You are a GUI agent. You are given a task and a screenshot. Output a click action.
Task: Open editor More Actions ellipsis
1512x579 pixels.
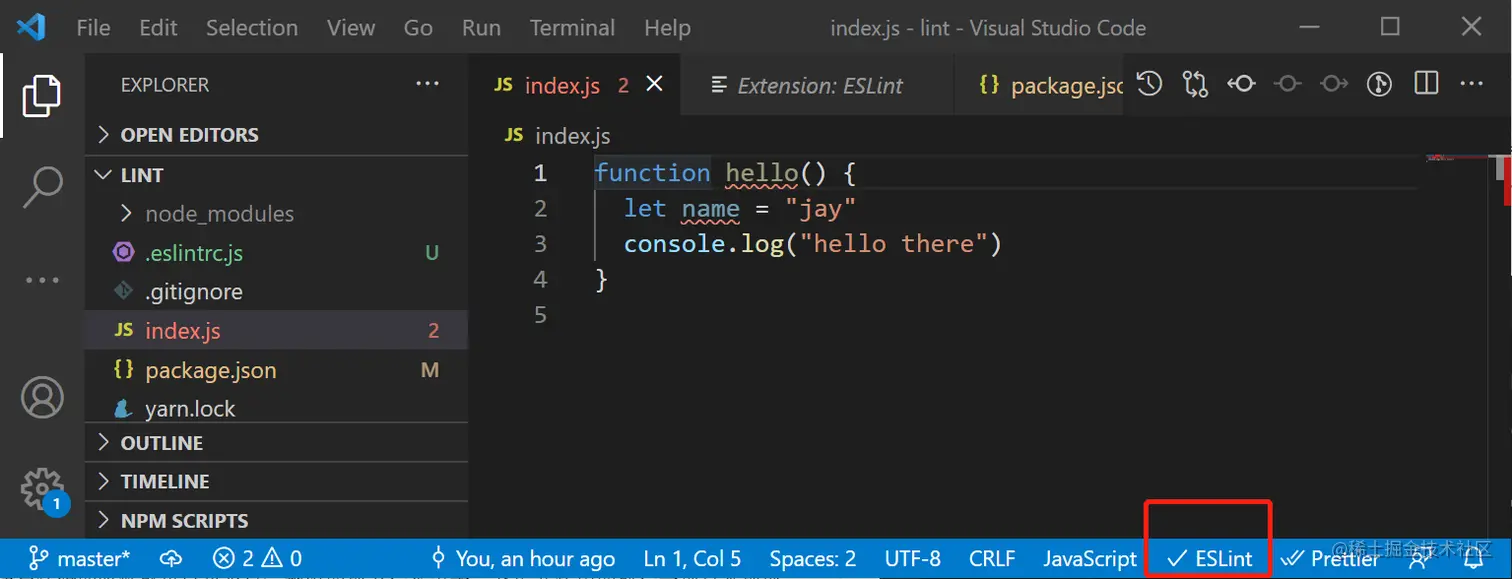(1472, 84)
